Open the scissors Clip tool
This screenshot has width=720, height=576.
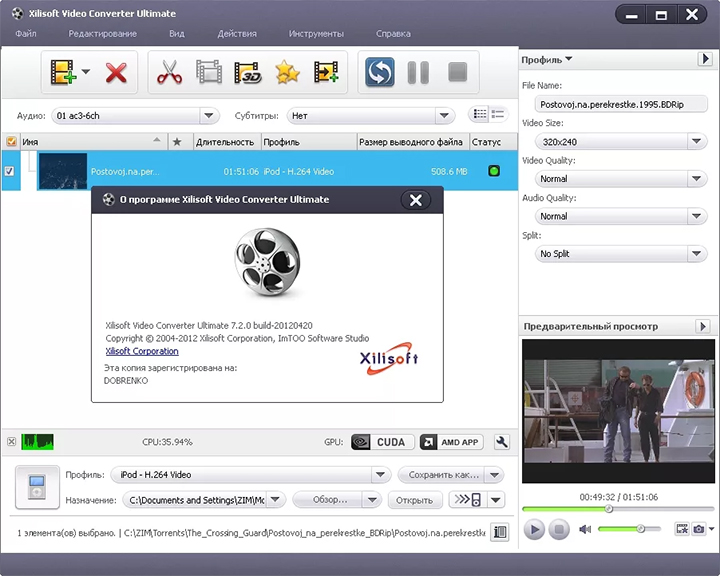click(x=169, y=72)
